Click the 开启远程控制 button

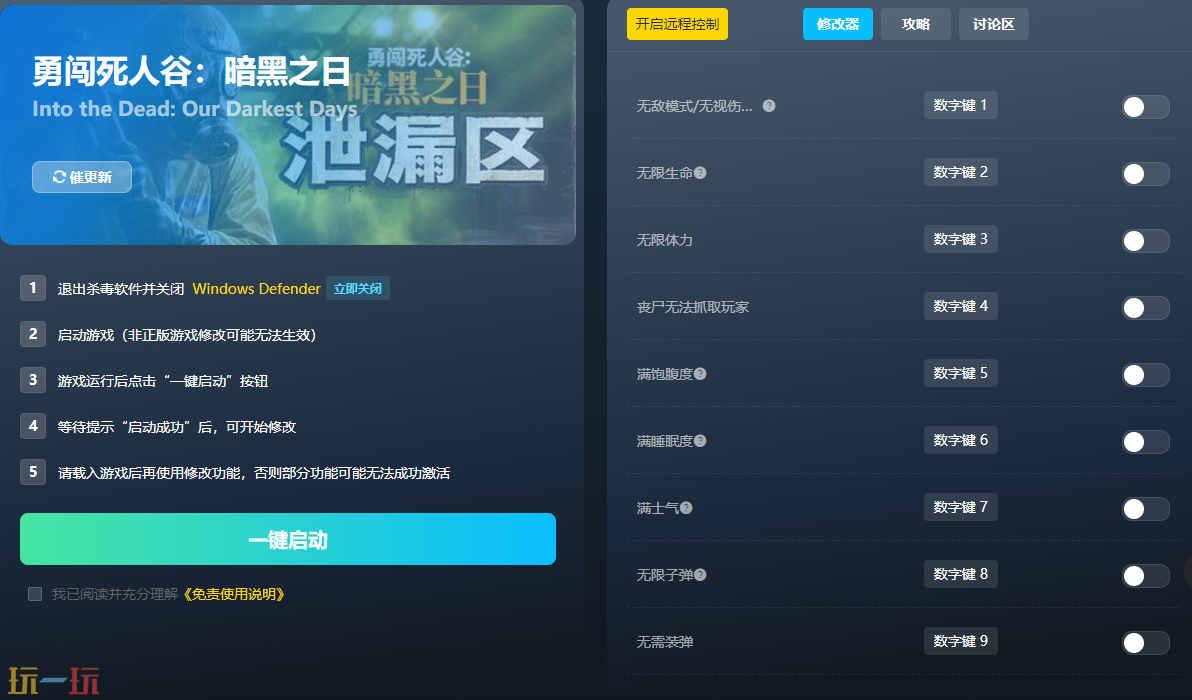pos(677,24)
